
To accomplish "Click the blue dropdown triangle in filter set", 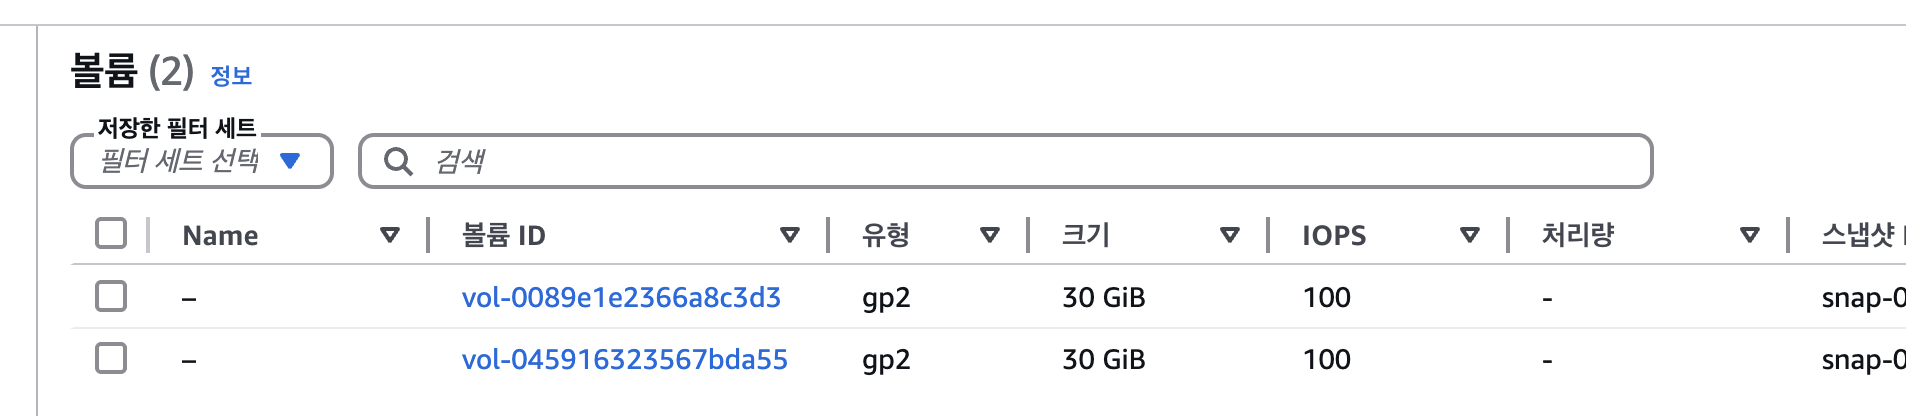I will coord(290,160).
